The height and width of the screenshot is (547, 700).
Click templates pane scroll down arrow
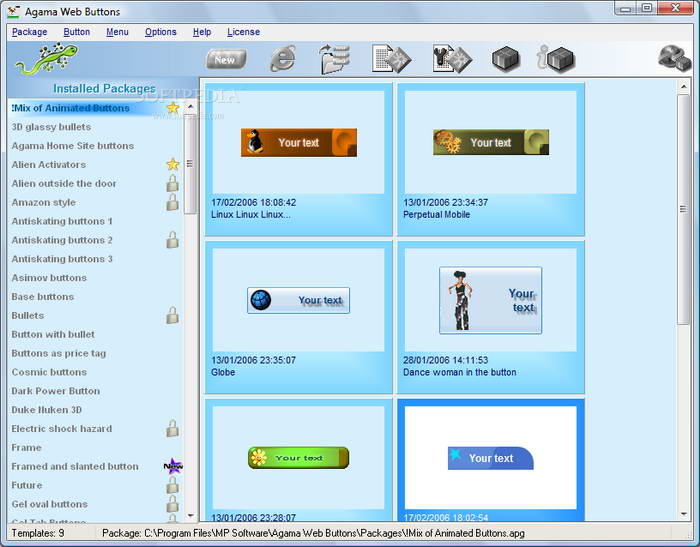pos(683,514)
